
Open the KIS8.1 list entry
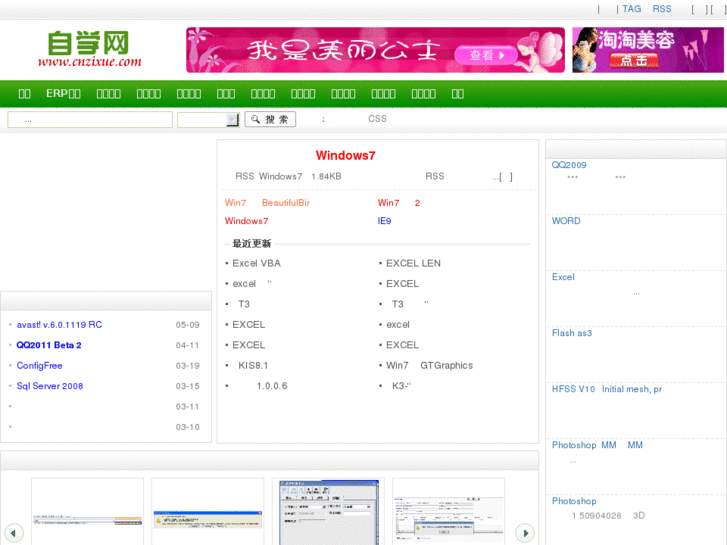click(253, 365)
